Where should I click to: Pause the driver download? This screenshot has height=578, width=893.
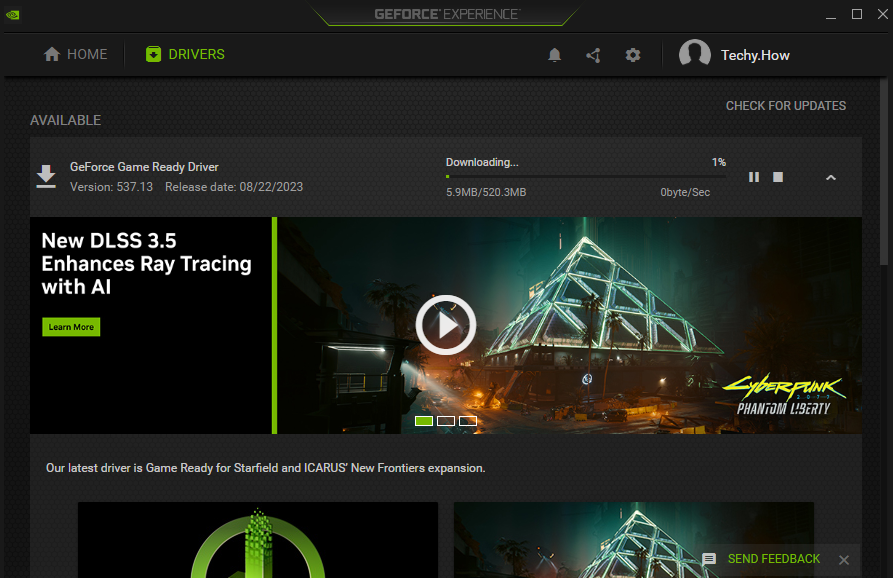pos(753,177)
